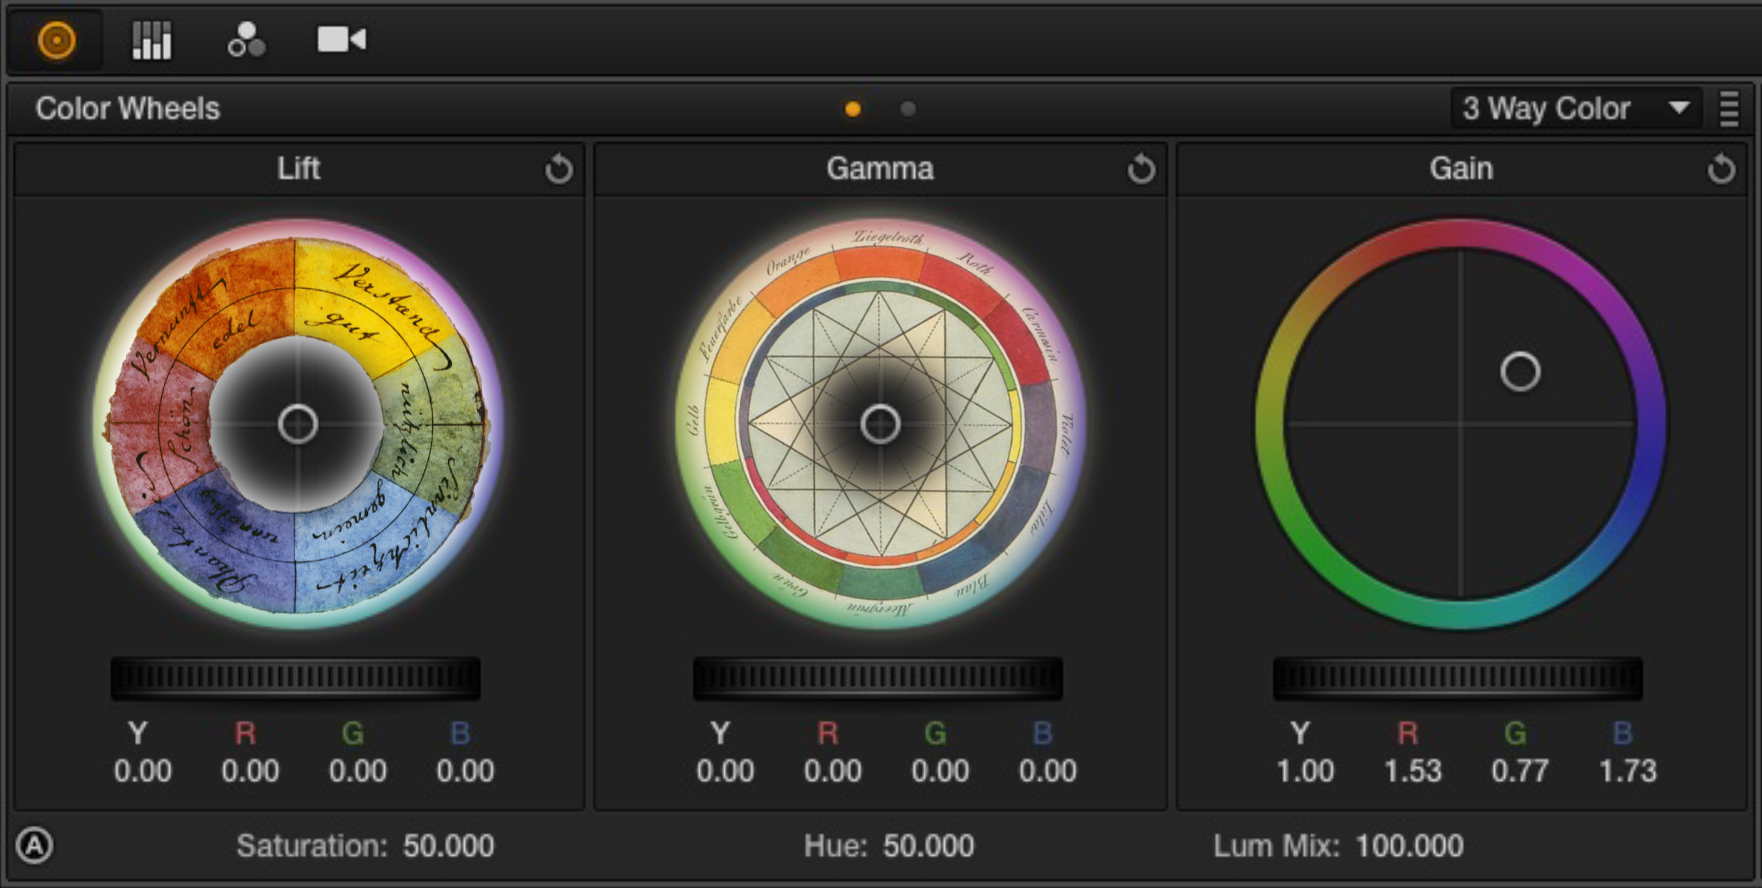Select the Saturation value field
Screen dimensions: 1762x888
tap(448, 846)
